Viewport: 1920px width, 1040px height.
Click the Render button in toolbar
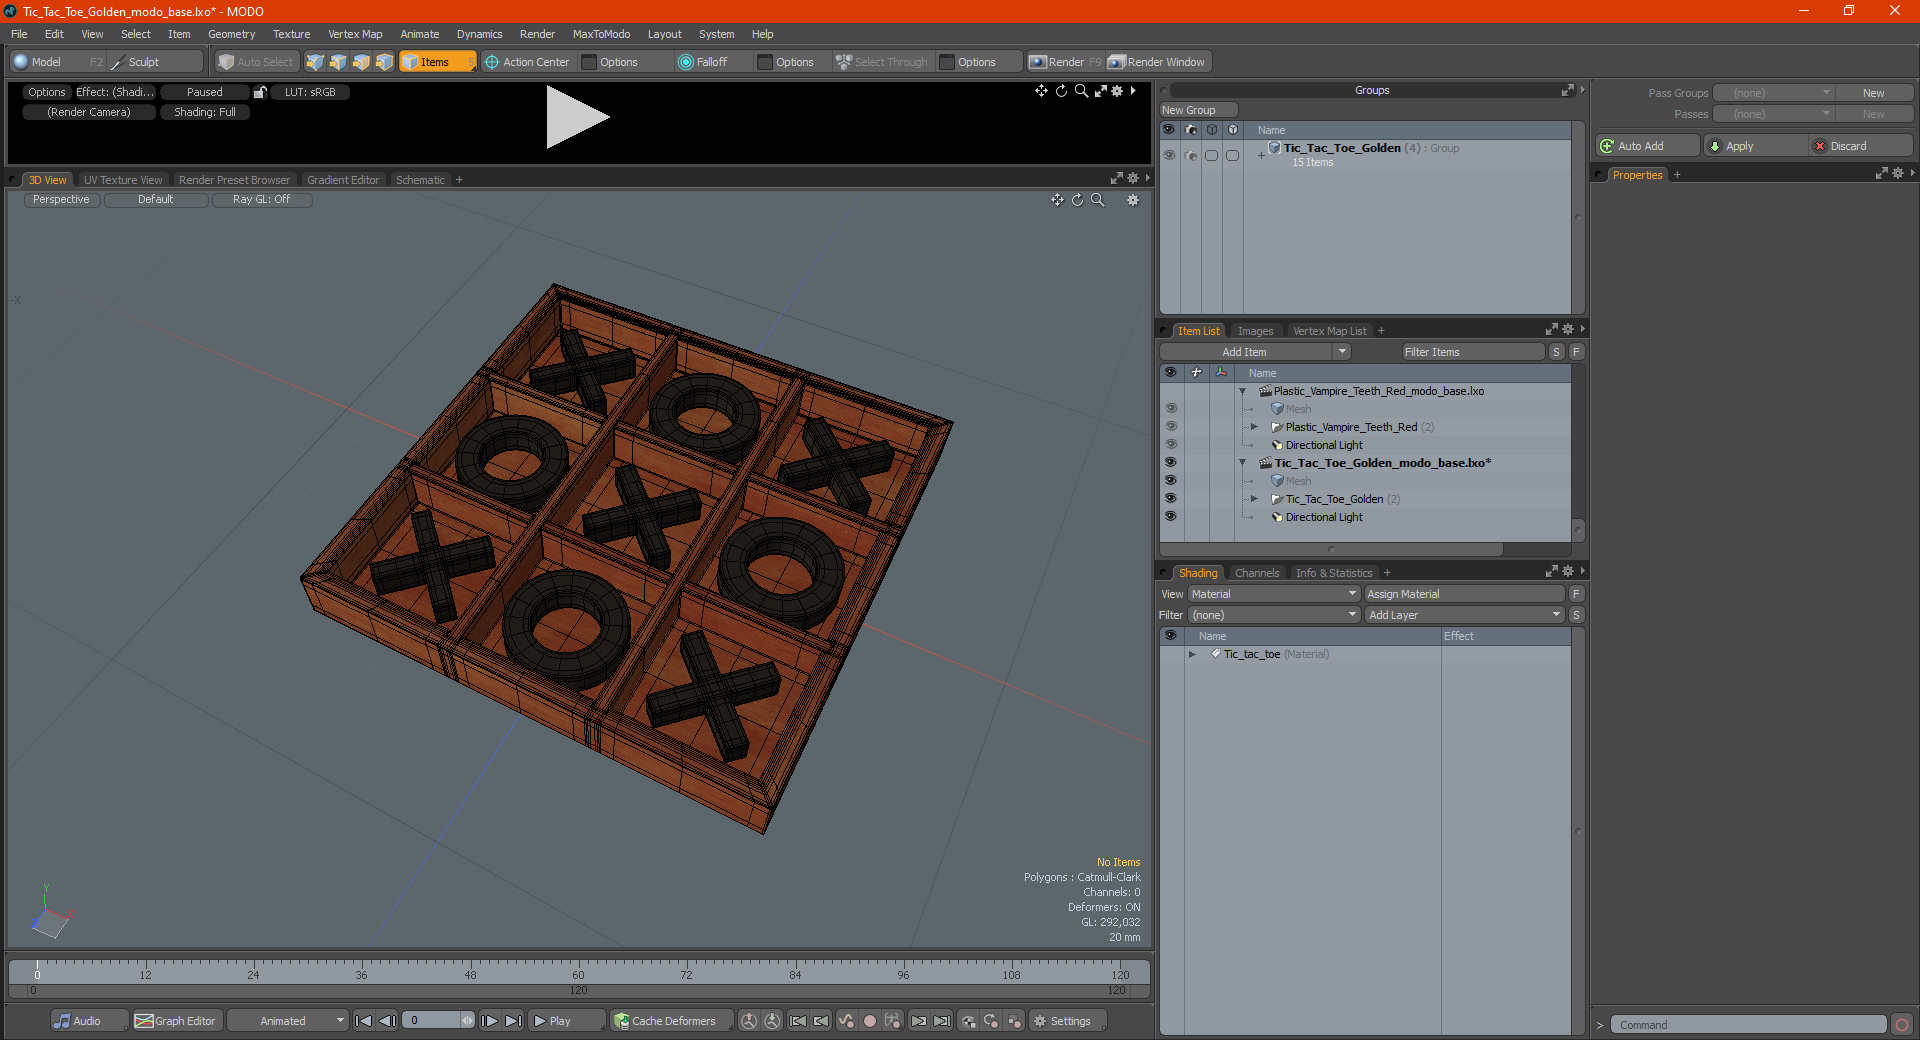(1065, 62)
